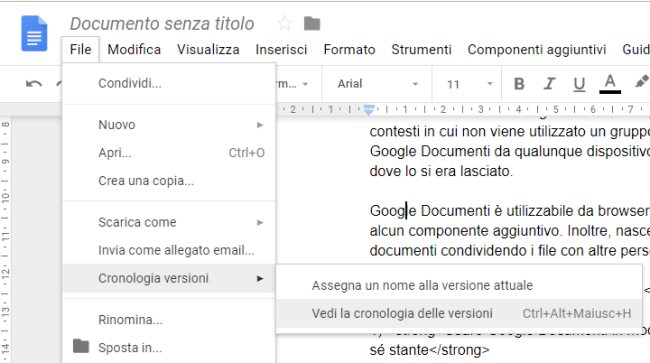Viewport: 650px width, 363px height.
Task: Open the Inserisci menu
Action: (x=281, y=49)
